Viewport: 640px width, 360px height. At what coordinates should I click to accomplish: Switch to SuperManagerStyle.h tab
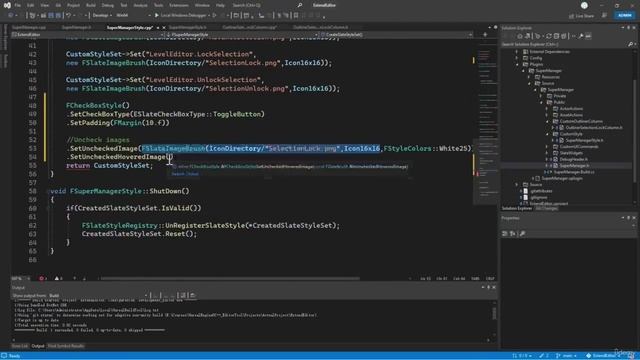[x=188, y=27]
